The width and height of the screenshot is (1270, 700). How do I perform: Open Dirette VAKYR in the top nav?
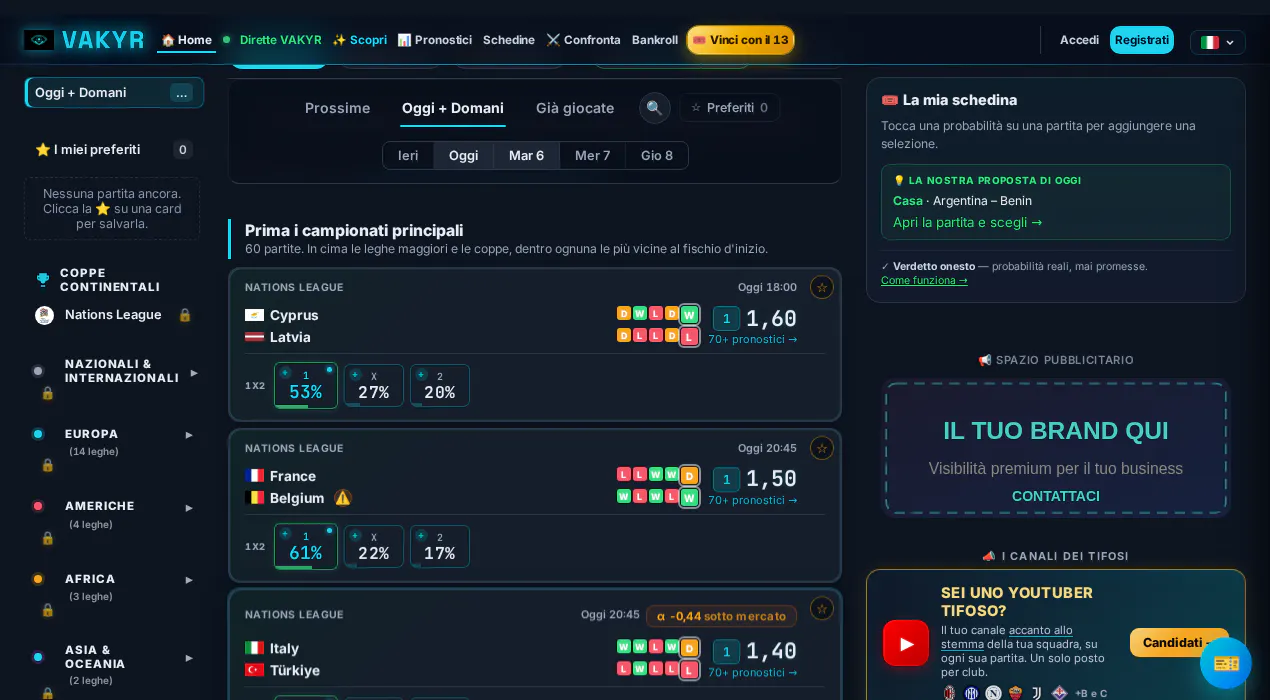click(x=272, y=40)
